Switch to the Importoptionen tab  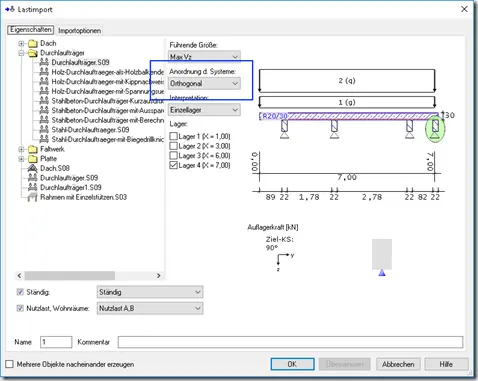79,30
